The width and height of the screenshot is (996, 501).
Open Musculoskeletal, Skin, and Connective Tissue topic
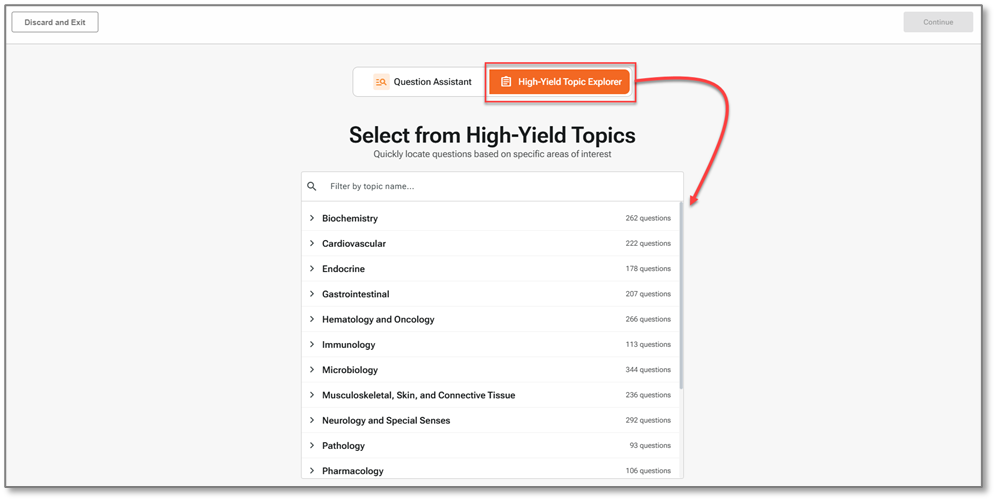[418, 395]
